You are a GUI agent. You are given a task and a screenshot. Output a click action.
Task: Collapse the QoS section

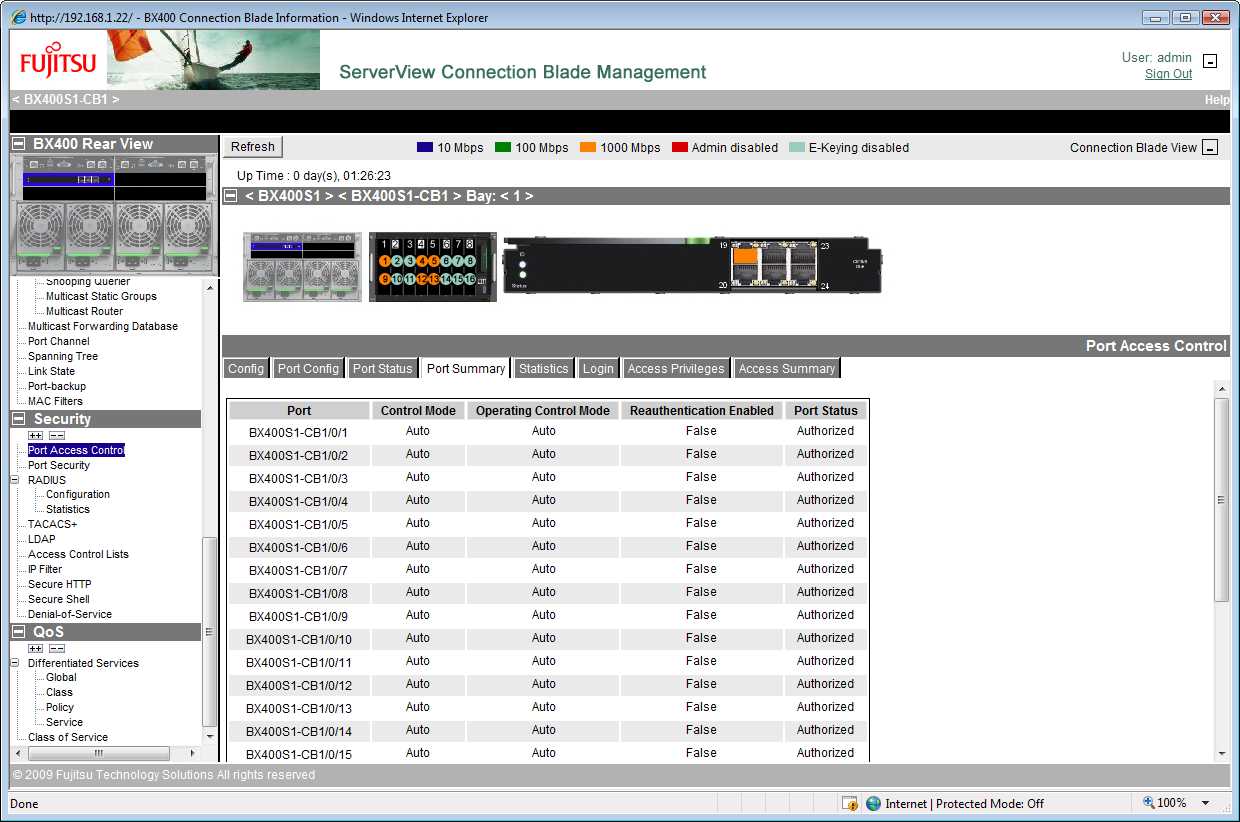19,632
